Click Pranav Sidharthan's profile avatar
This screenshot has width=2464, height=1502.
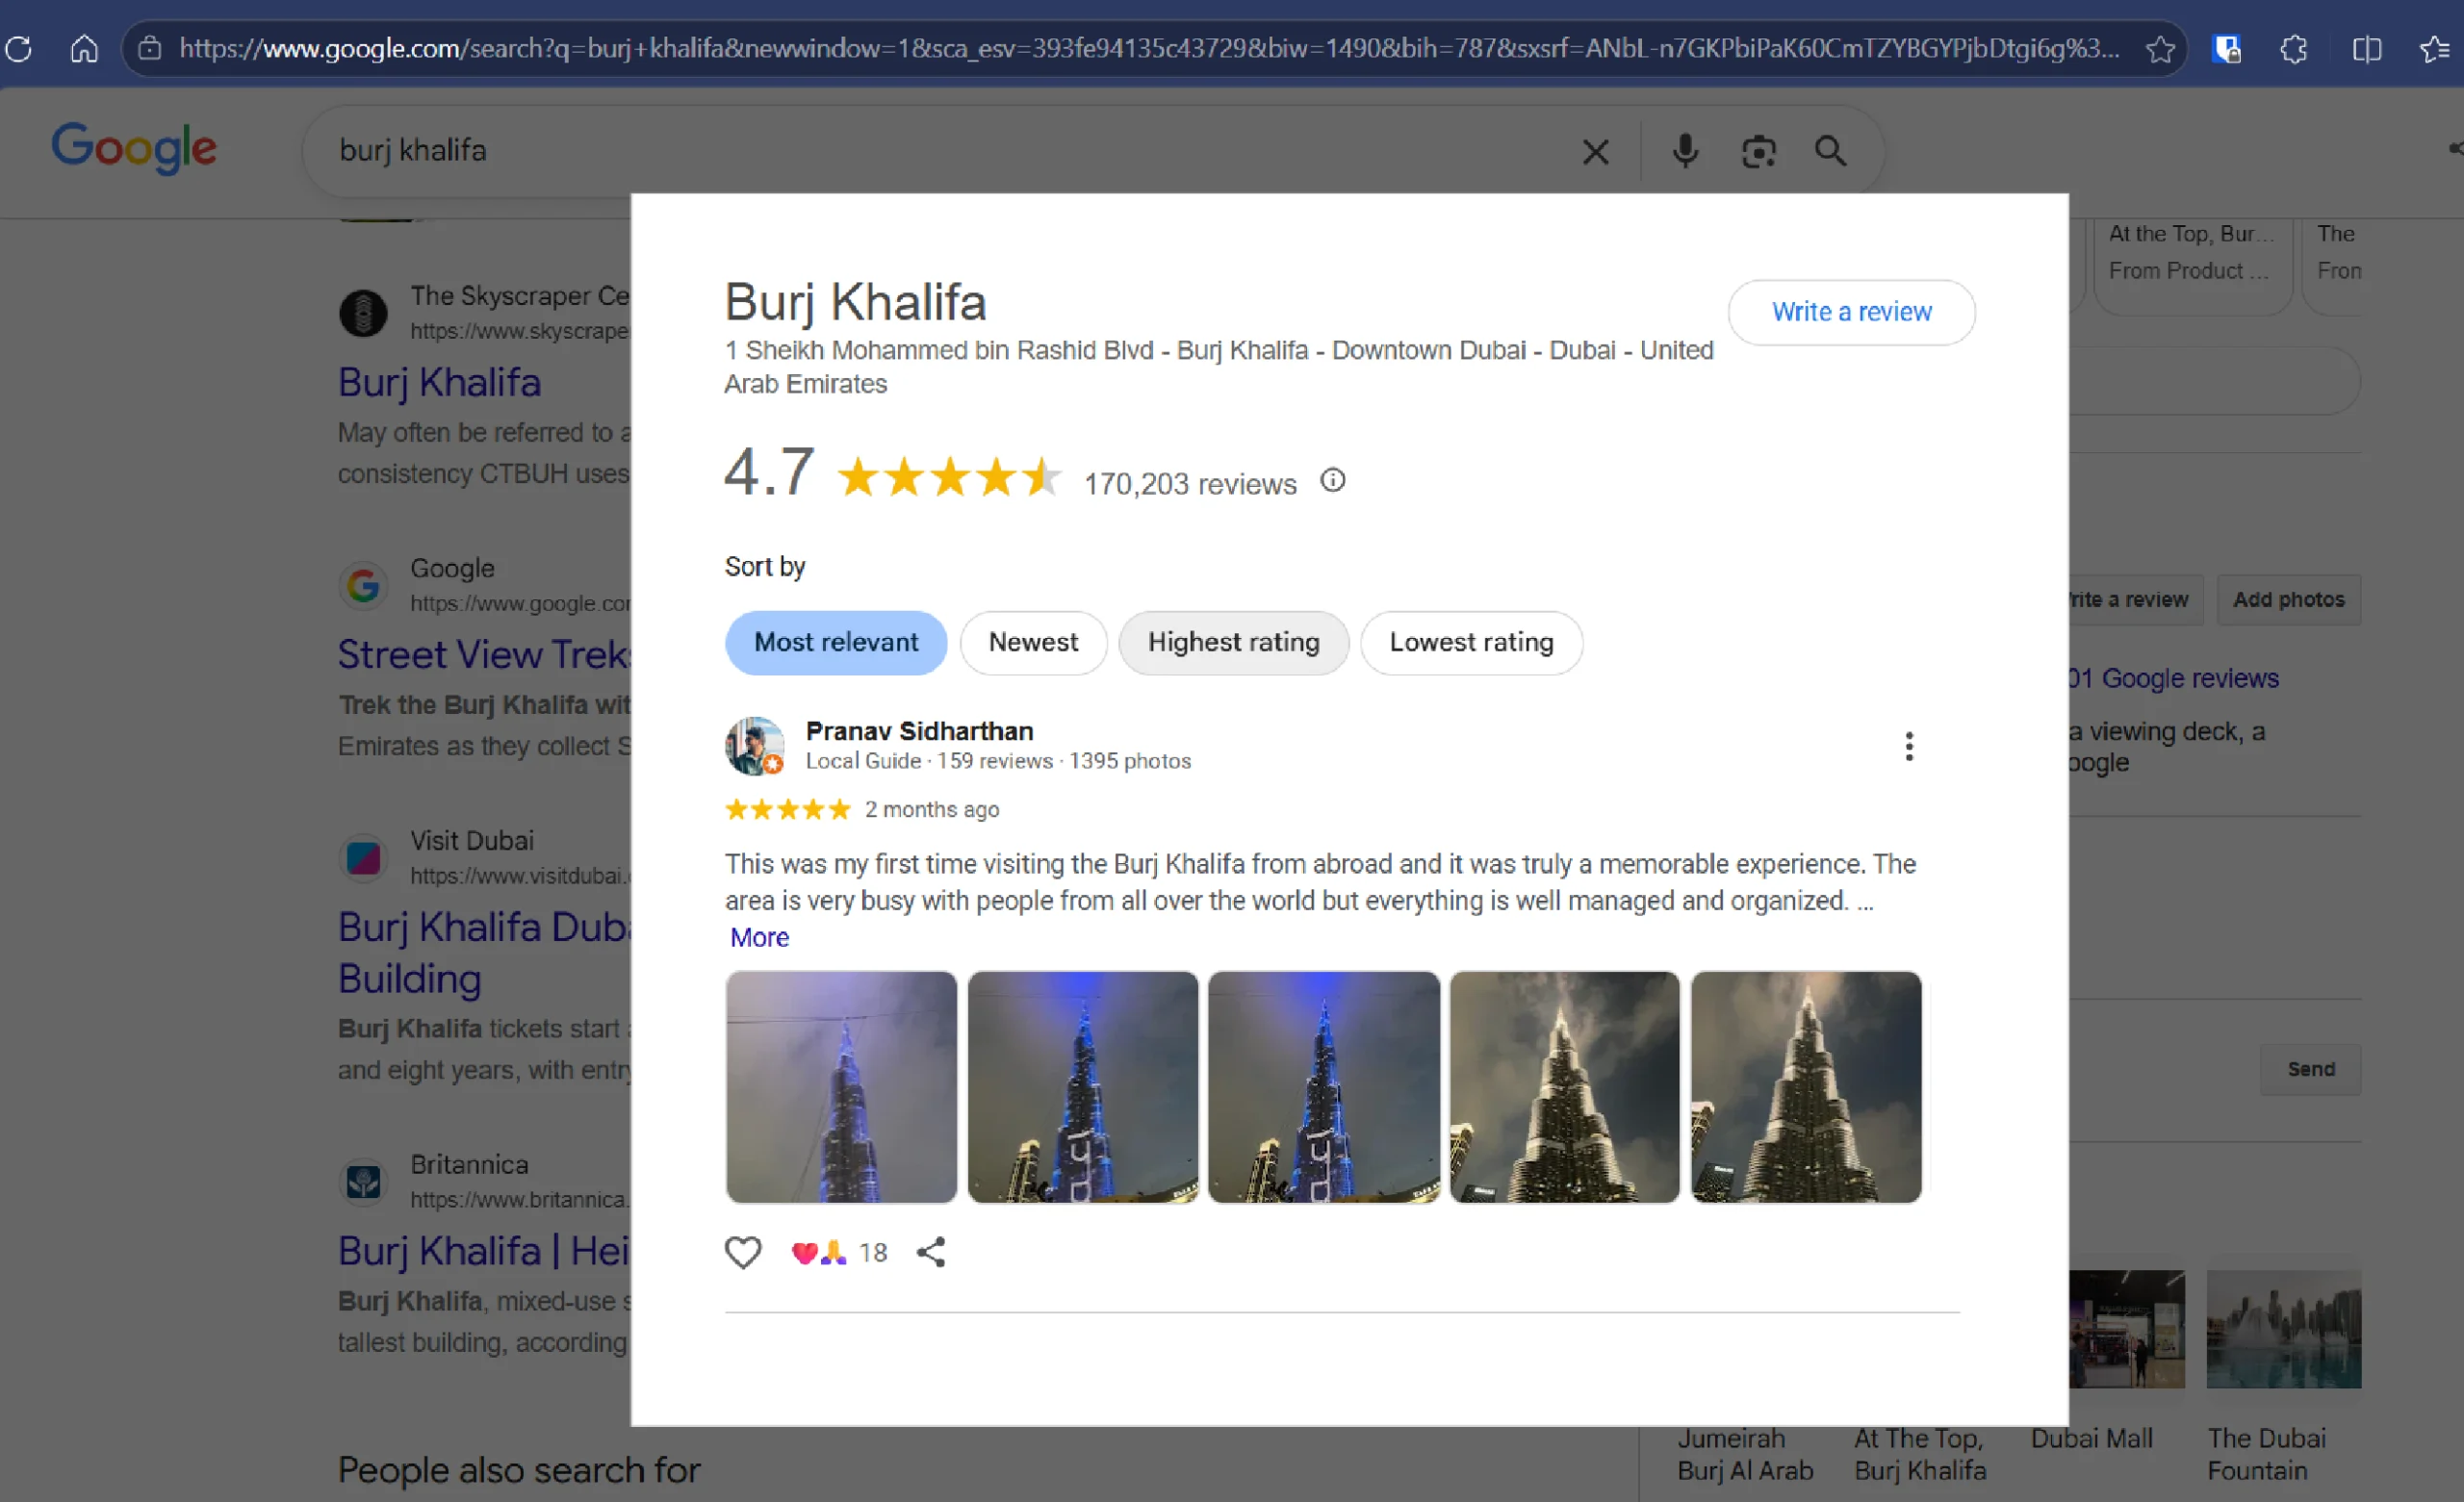click(754, 745)
